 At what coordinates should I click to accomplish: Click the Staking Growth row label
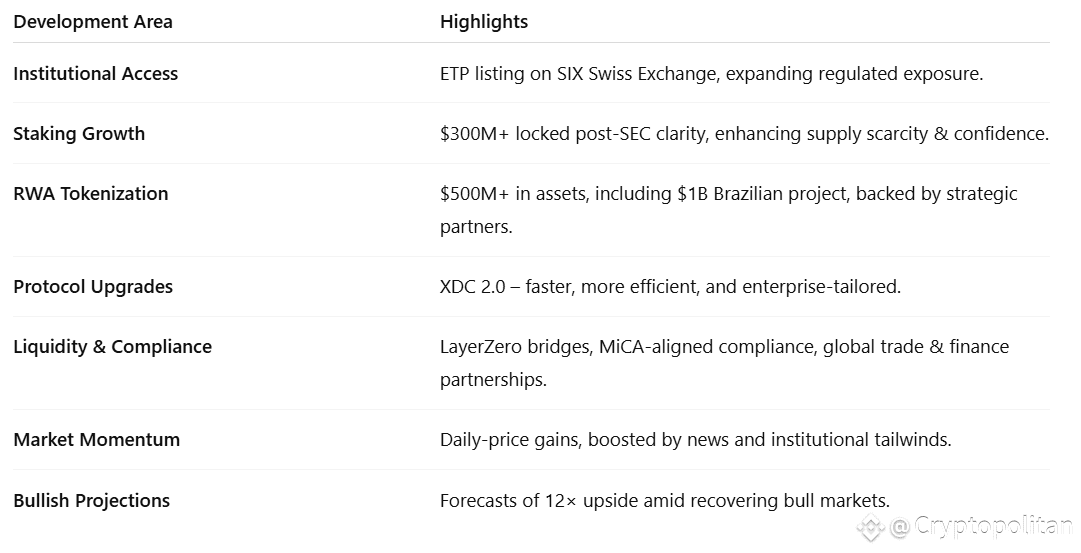tap(79, 134)
